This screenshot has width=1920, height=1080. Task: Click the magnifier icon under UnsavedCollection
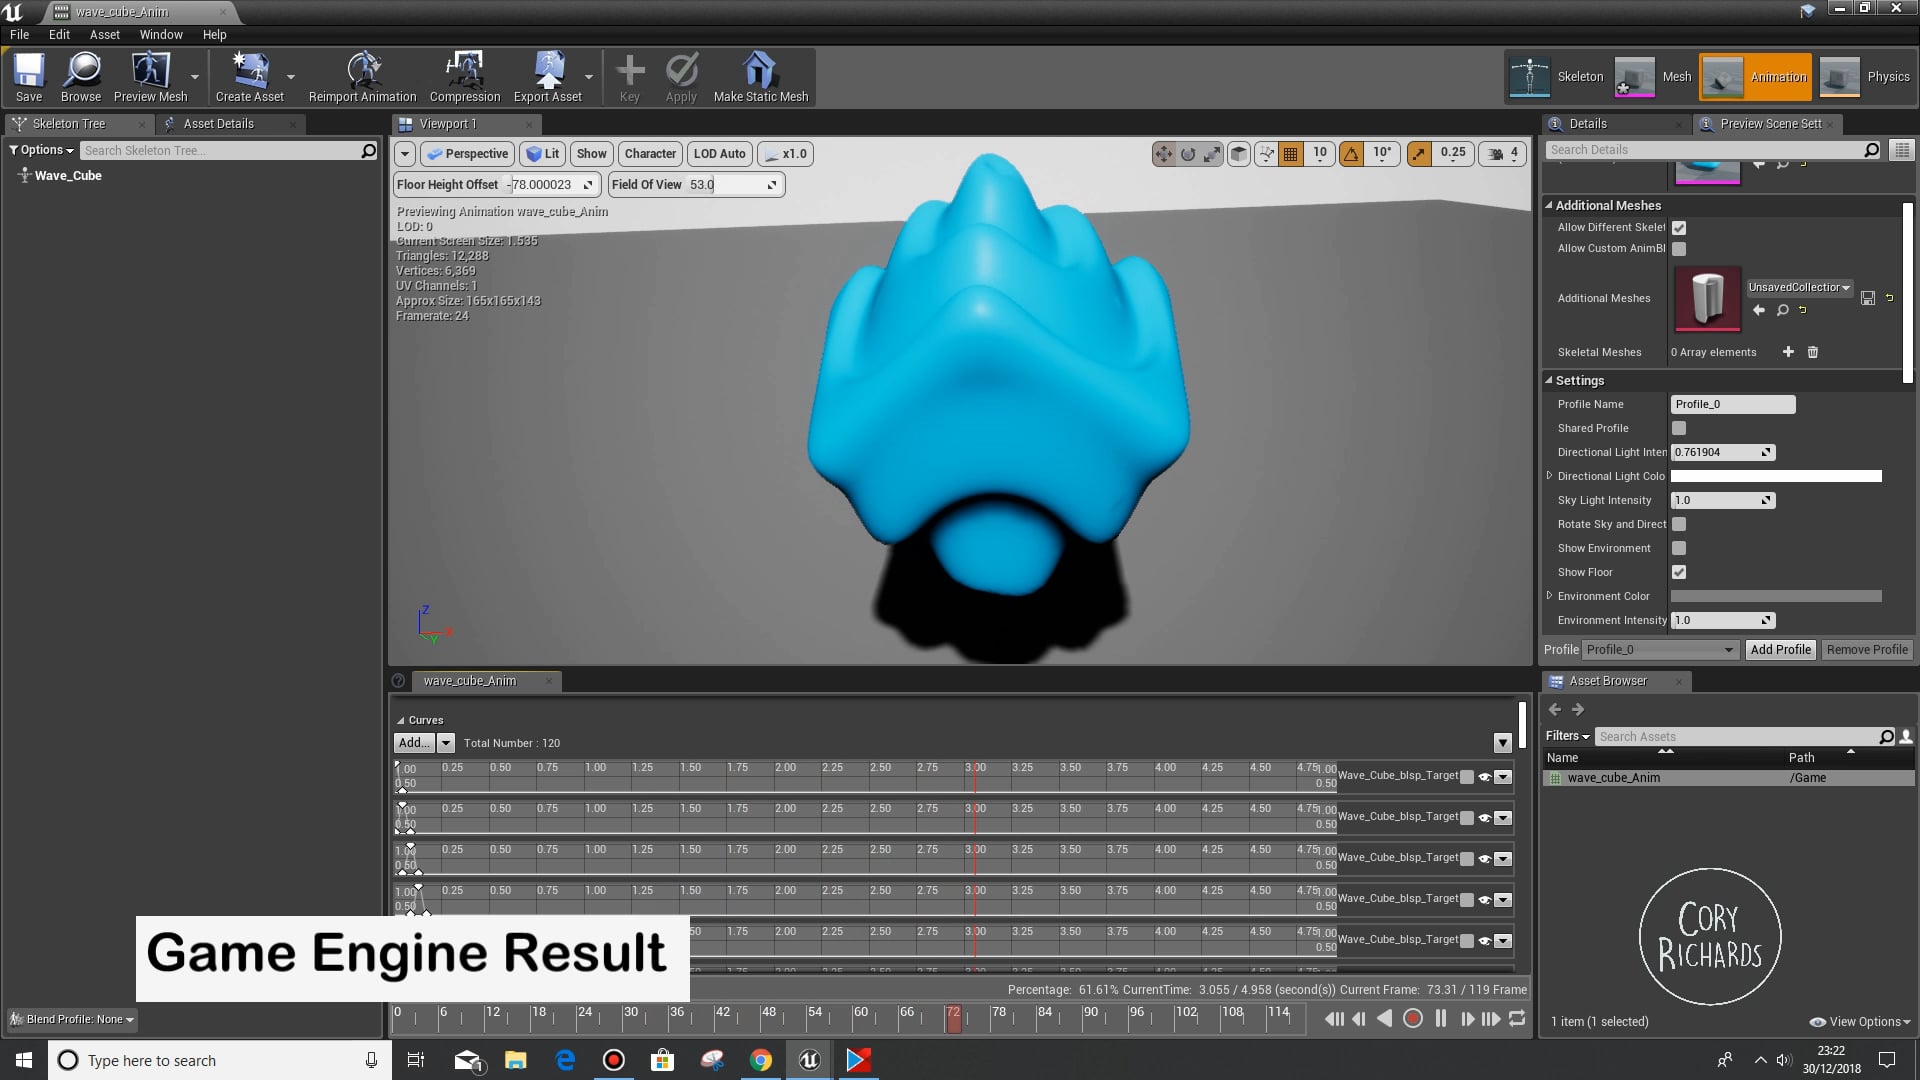click(x=1782, y=310)
